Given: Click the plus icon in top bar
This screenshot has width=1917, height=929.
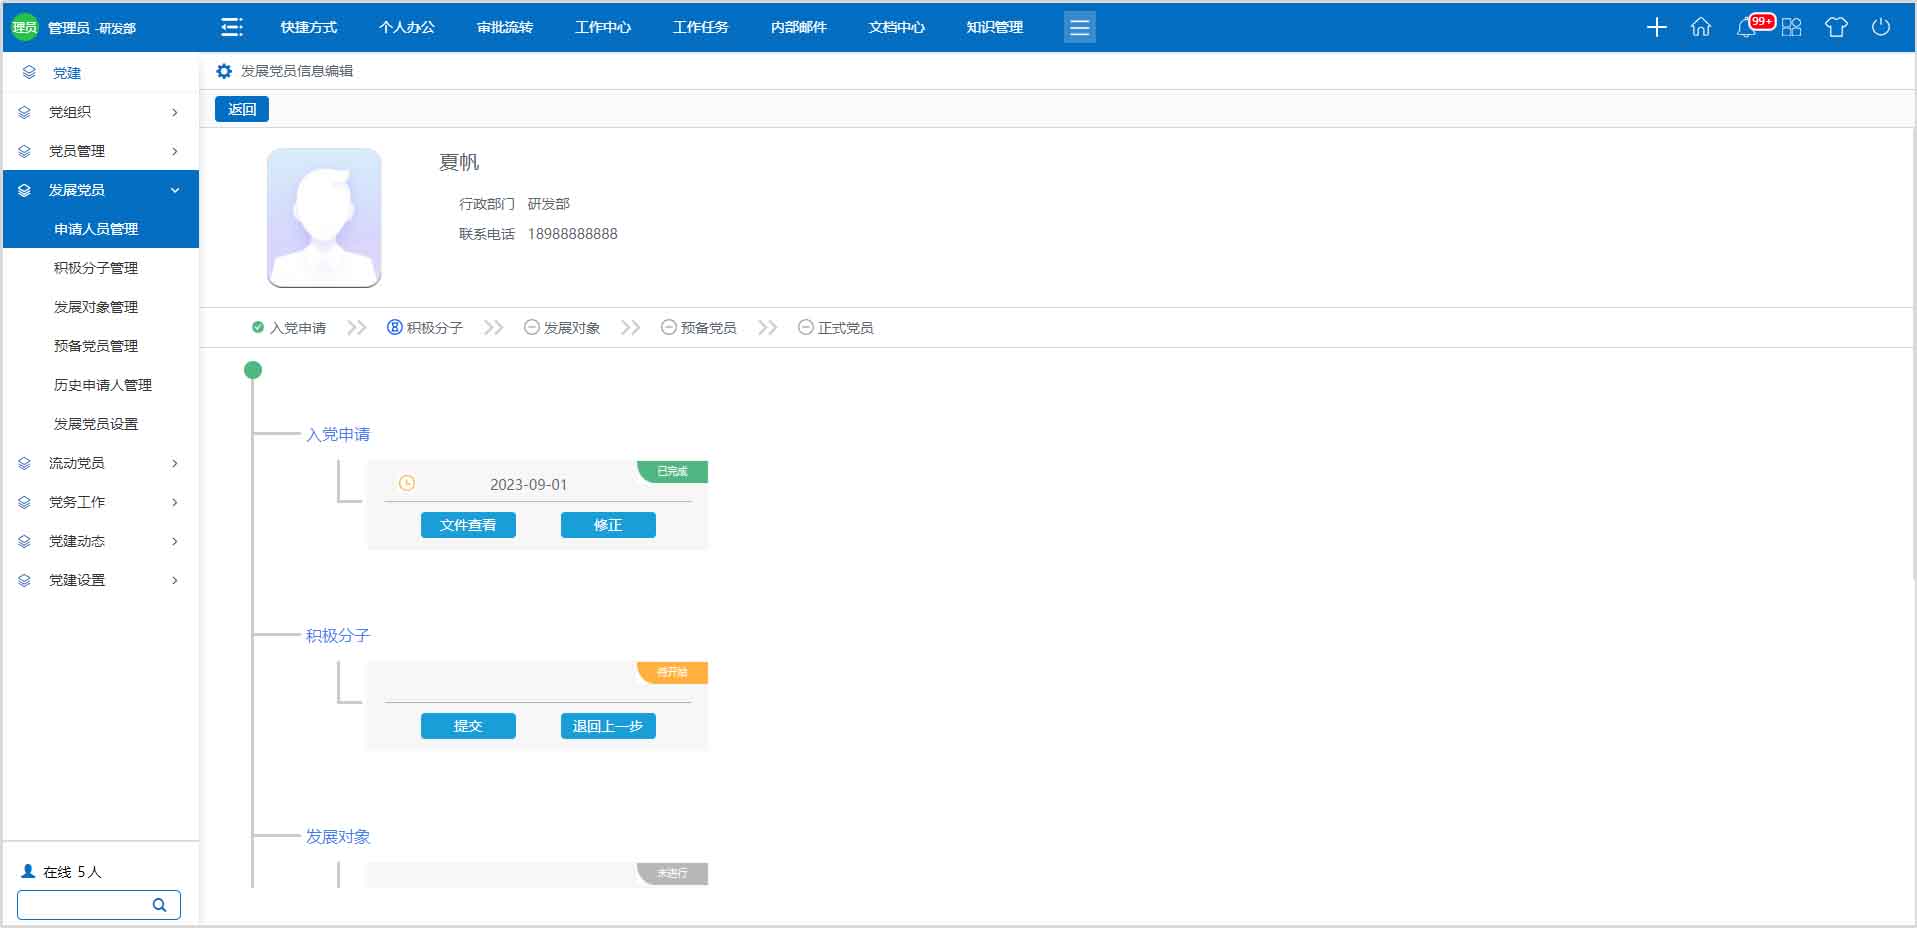Looking at the screenshot, I should [1656, 27].
